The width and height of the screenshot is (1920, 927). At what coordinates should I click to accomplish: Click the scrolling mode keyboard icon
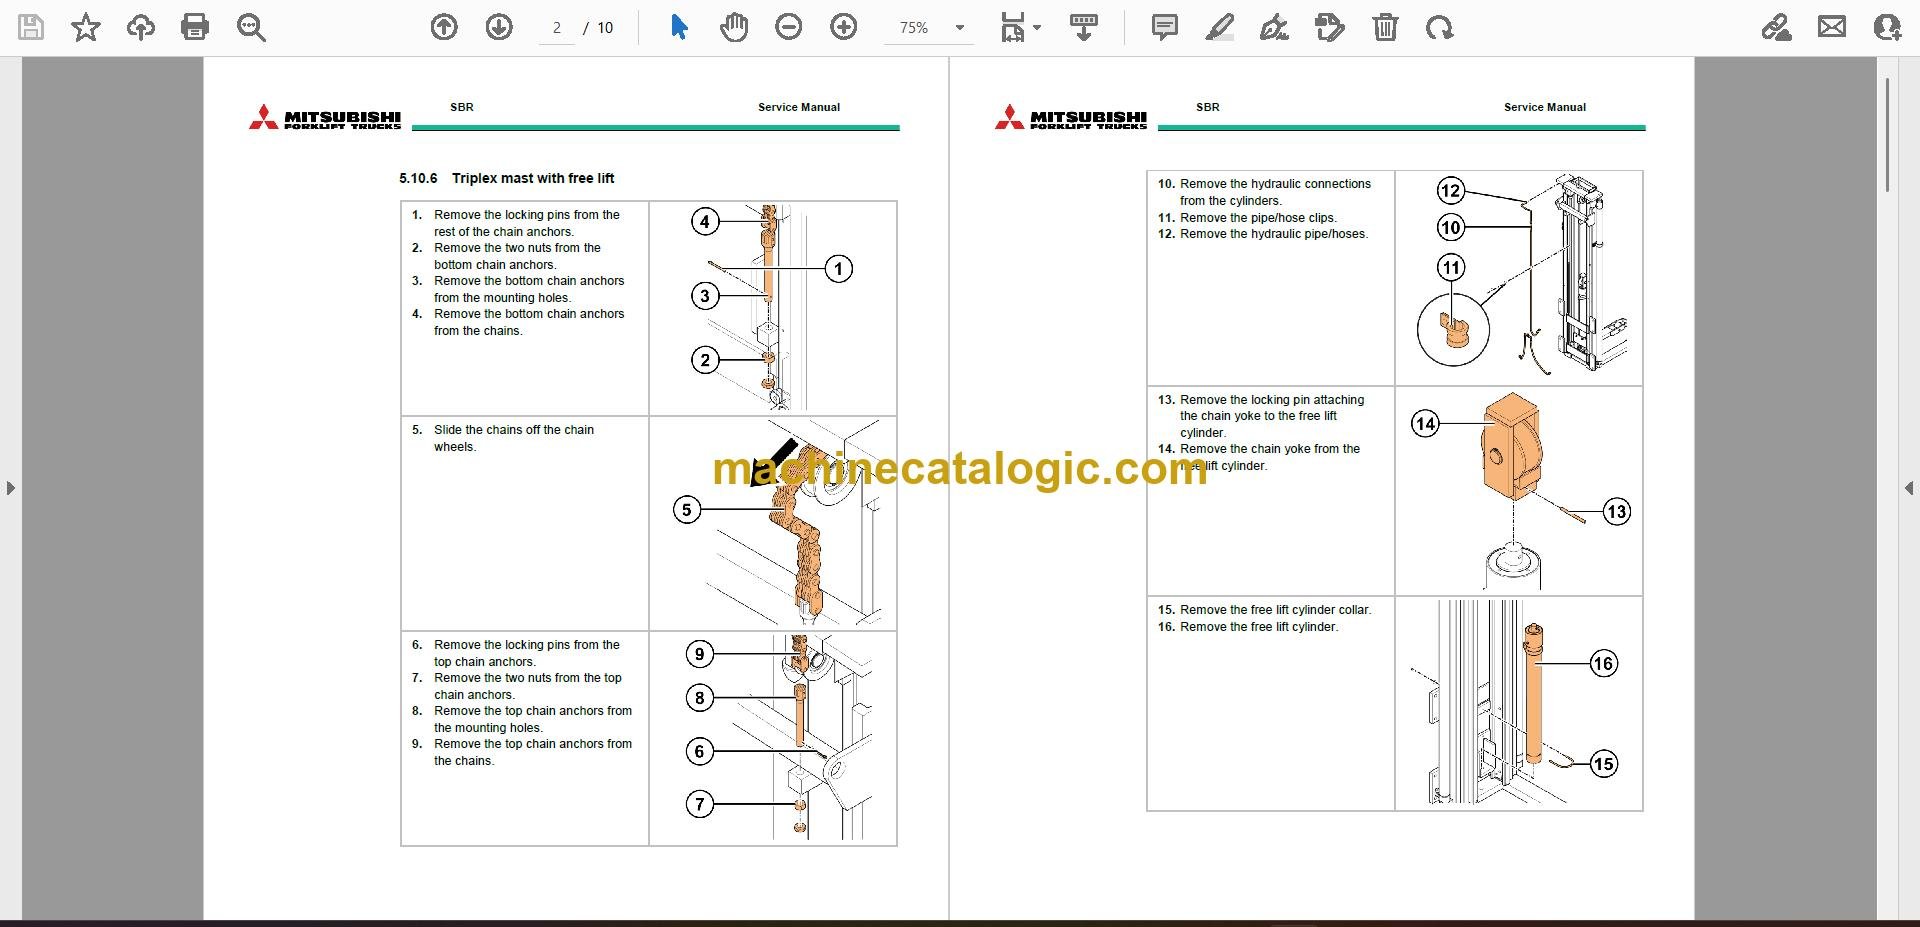(x=1084, y=28)
